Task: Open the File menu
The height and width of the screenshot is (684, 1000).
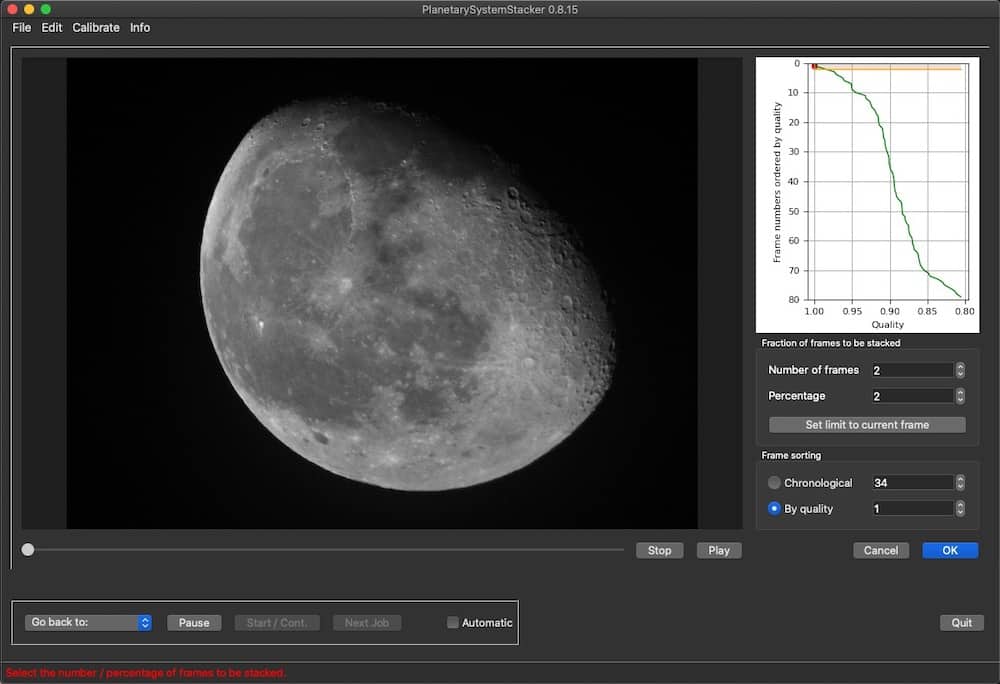Action: 21,28
